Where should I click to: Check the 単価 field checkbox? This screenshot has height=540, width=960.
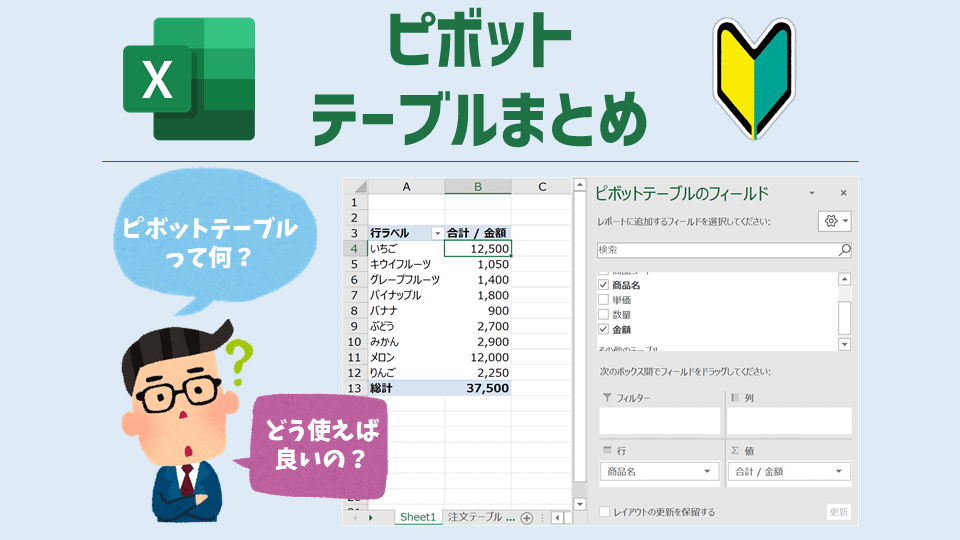603,300
